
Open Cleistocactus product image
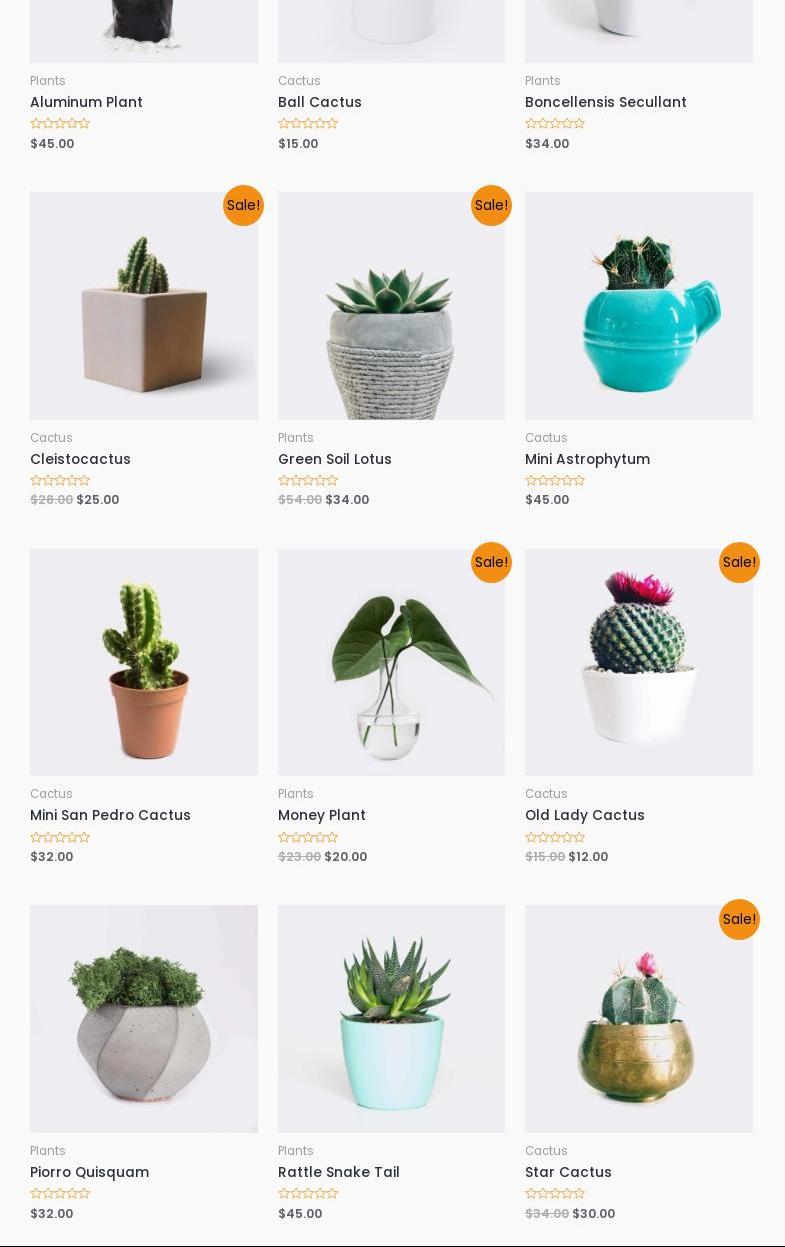click(144, 306)
